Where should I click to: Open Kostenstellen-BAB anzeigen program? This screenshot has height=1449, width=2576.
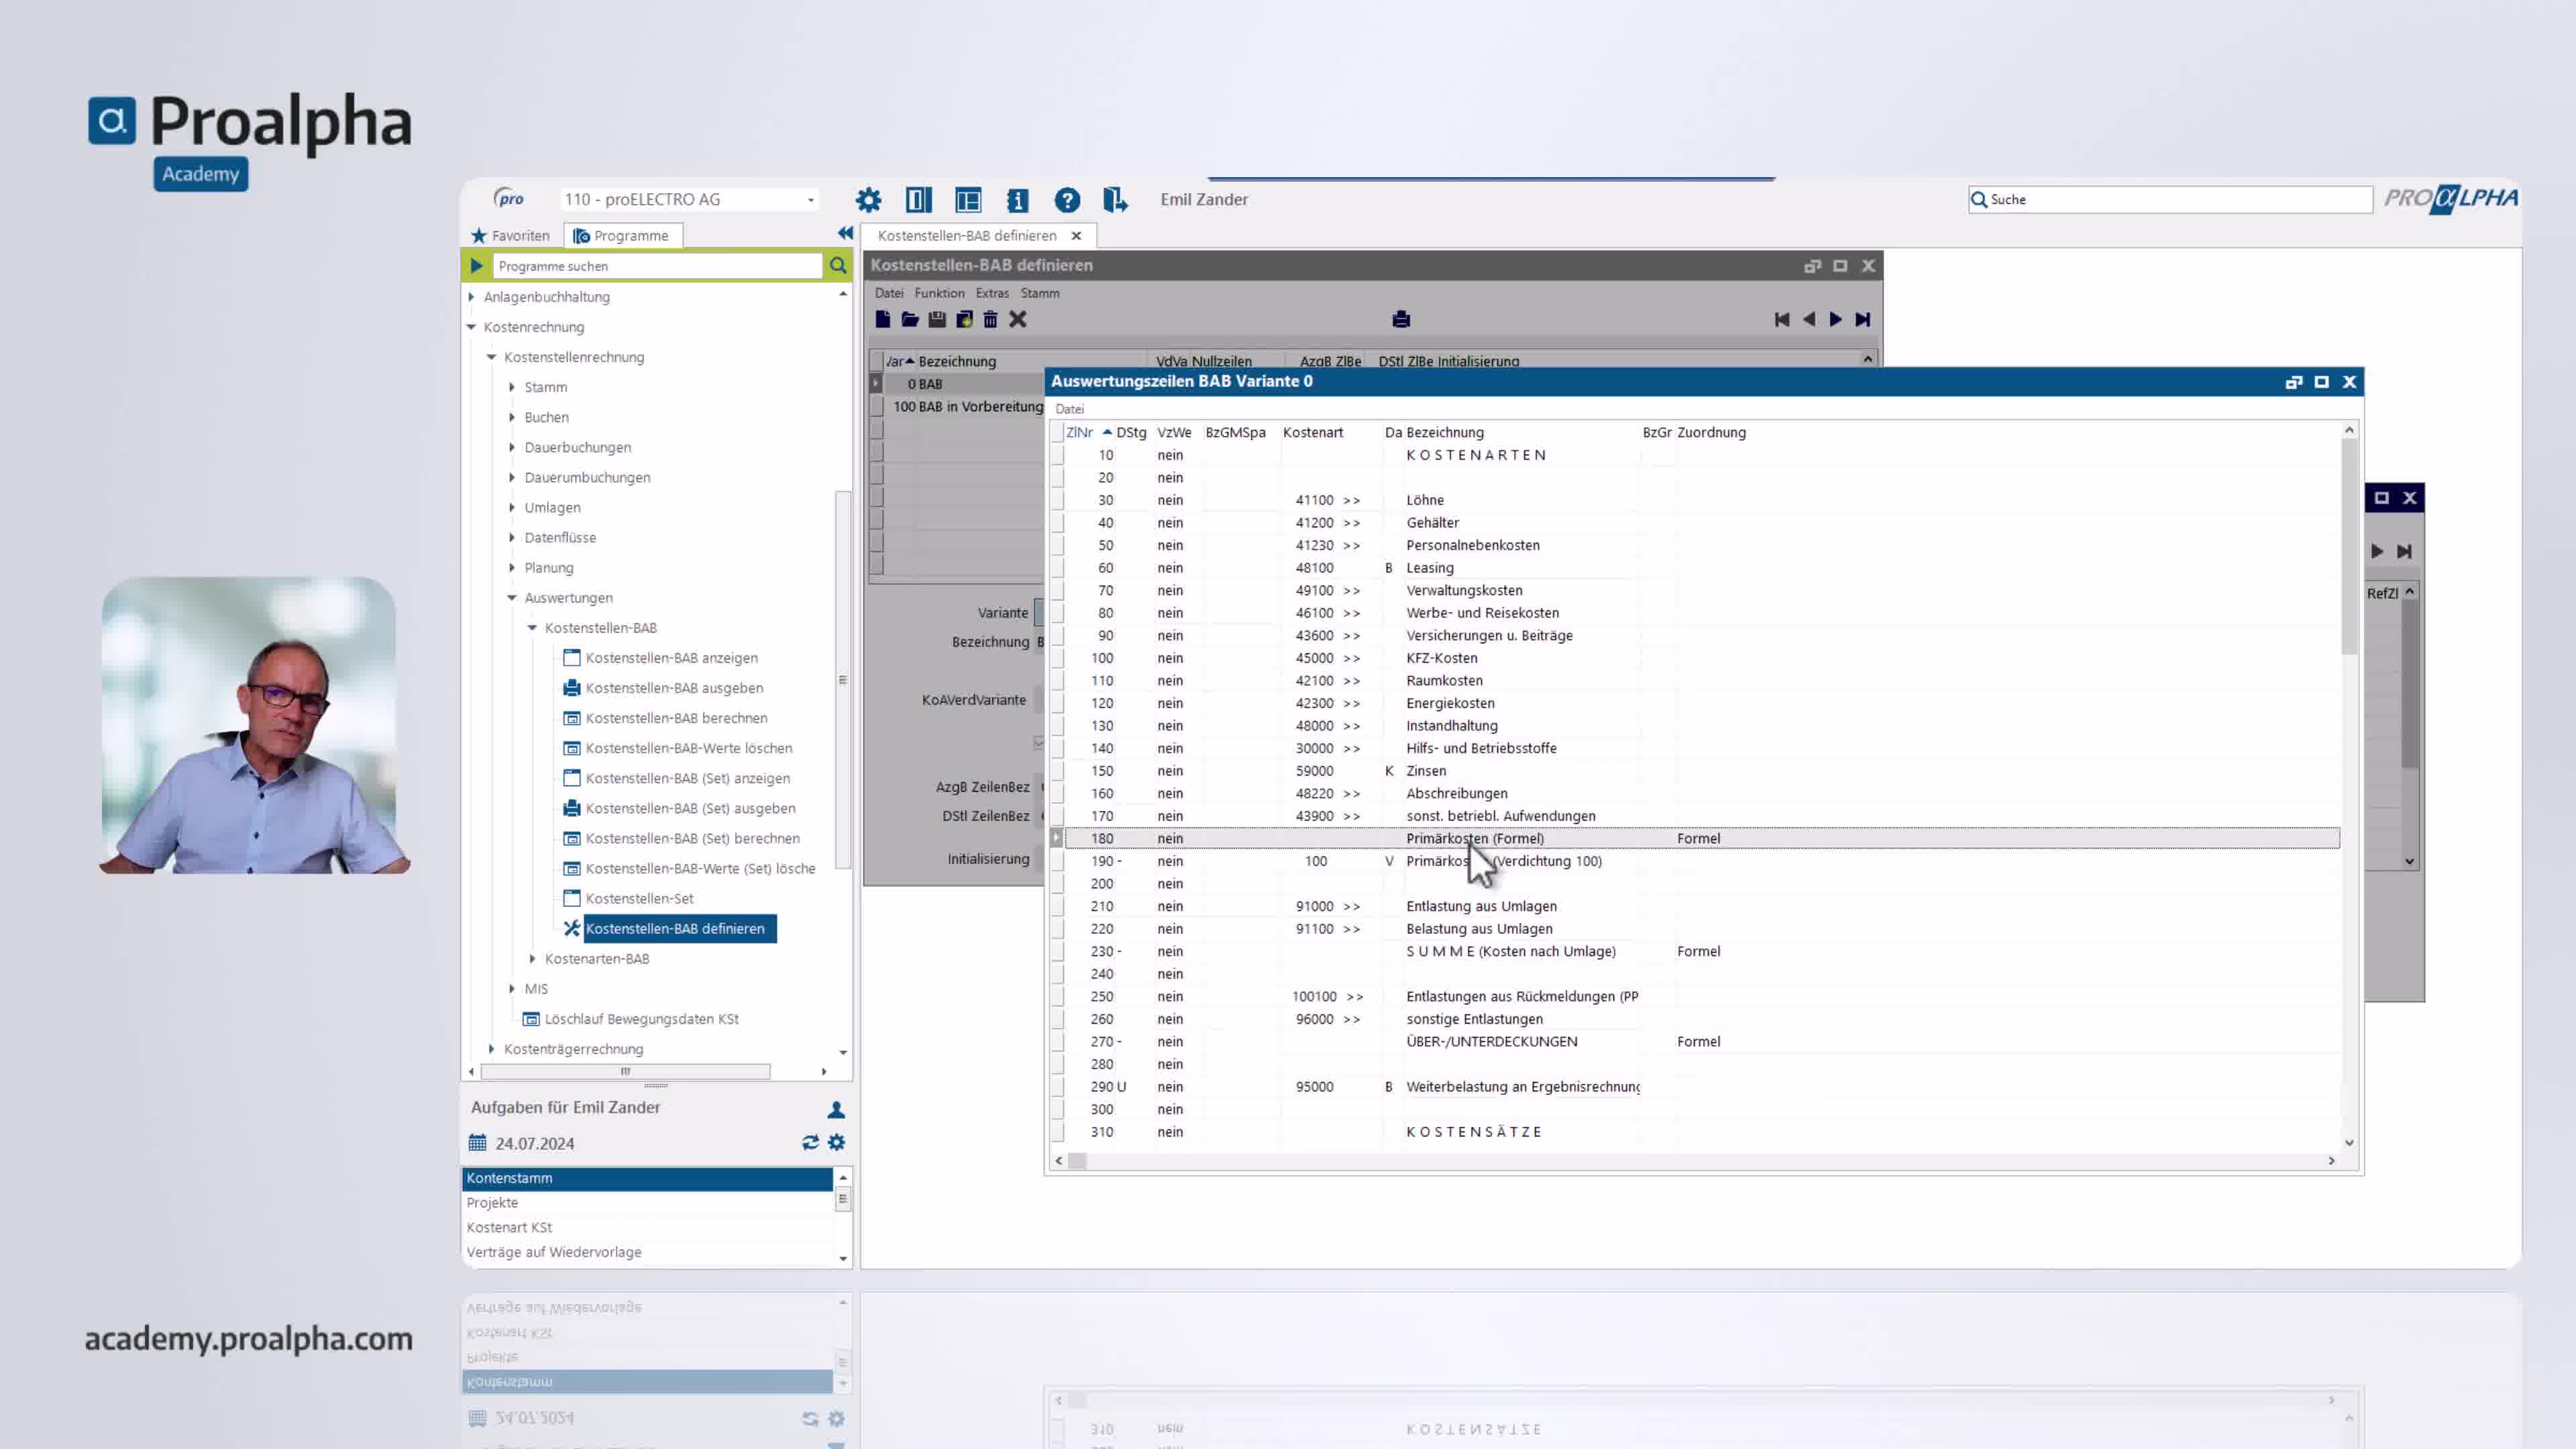(x=671, y=658)
